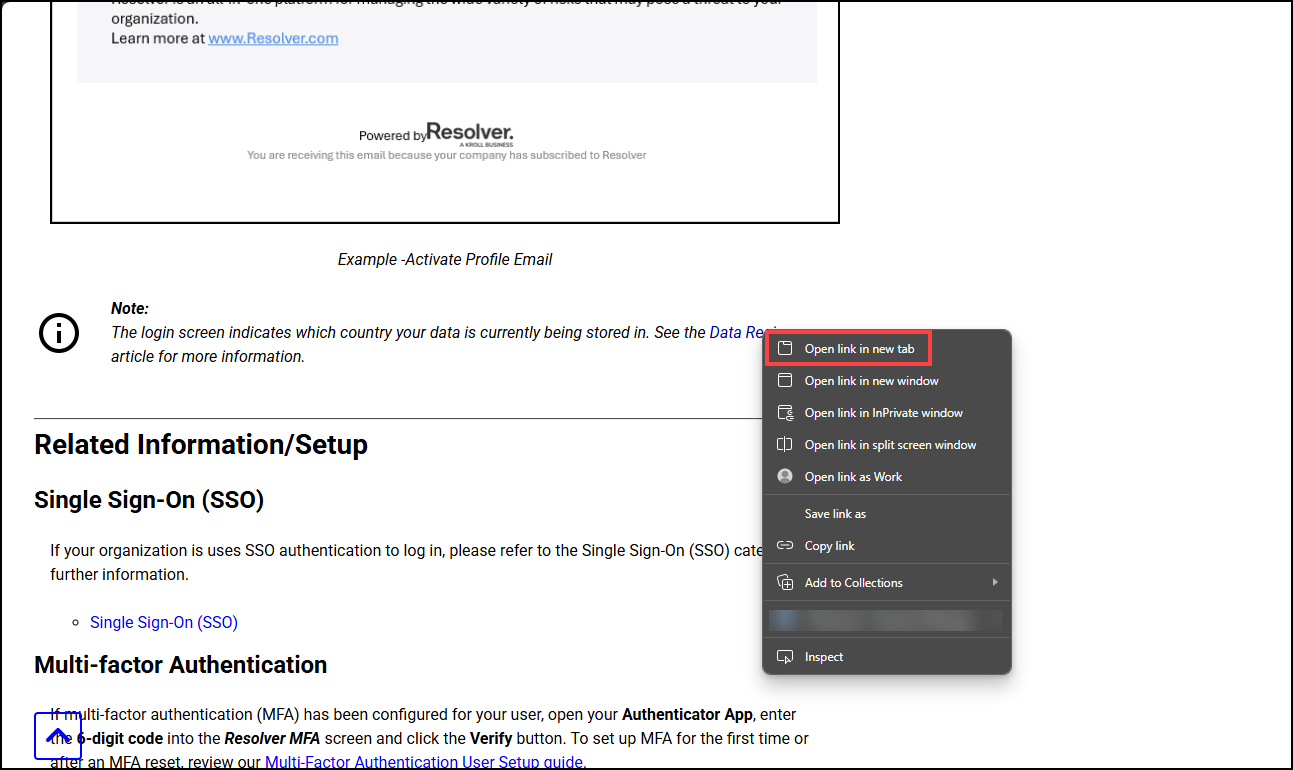This screenshot has height=770, width=1293.
Task: Click the Inspect icon in context menu
Action: click(785, 657)
